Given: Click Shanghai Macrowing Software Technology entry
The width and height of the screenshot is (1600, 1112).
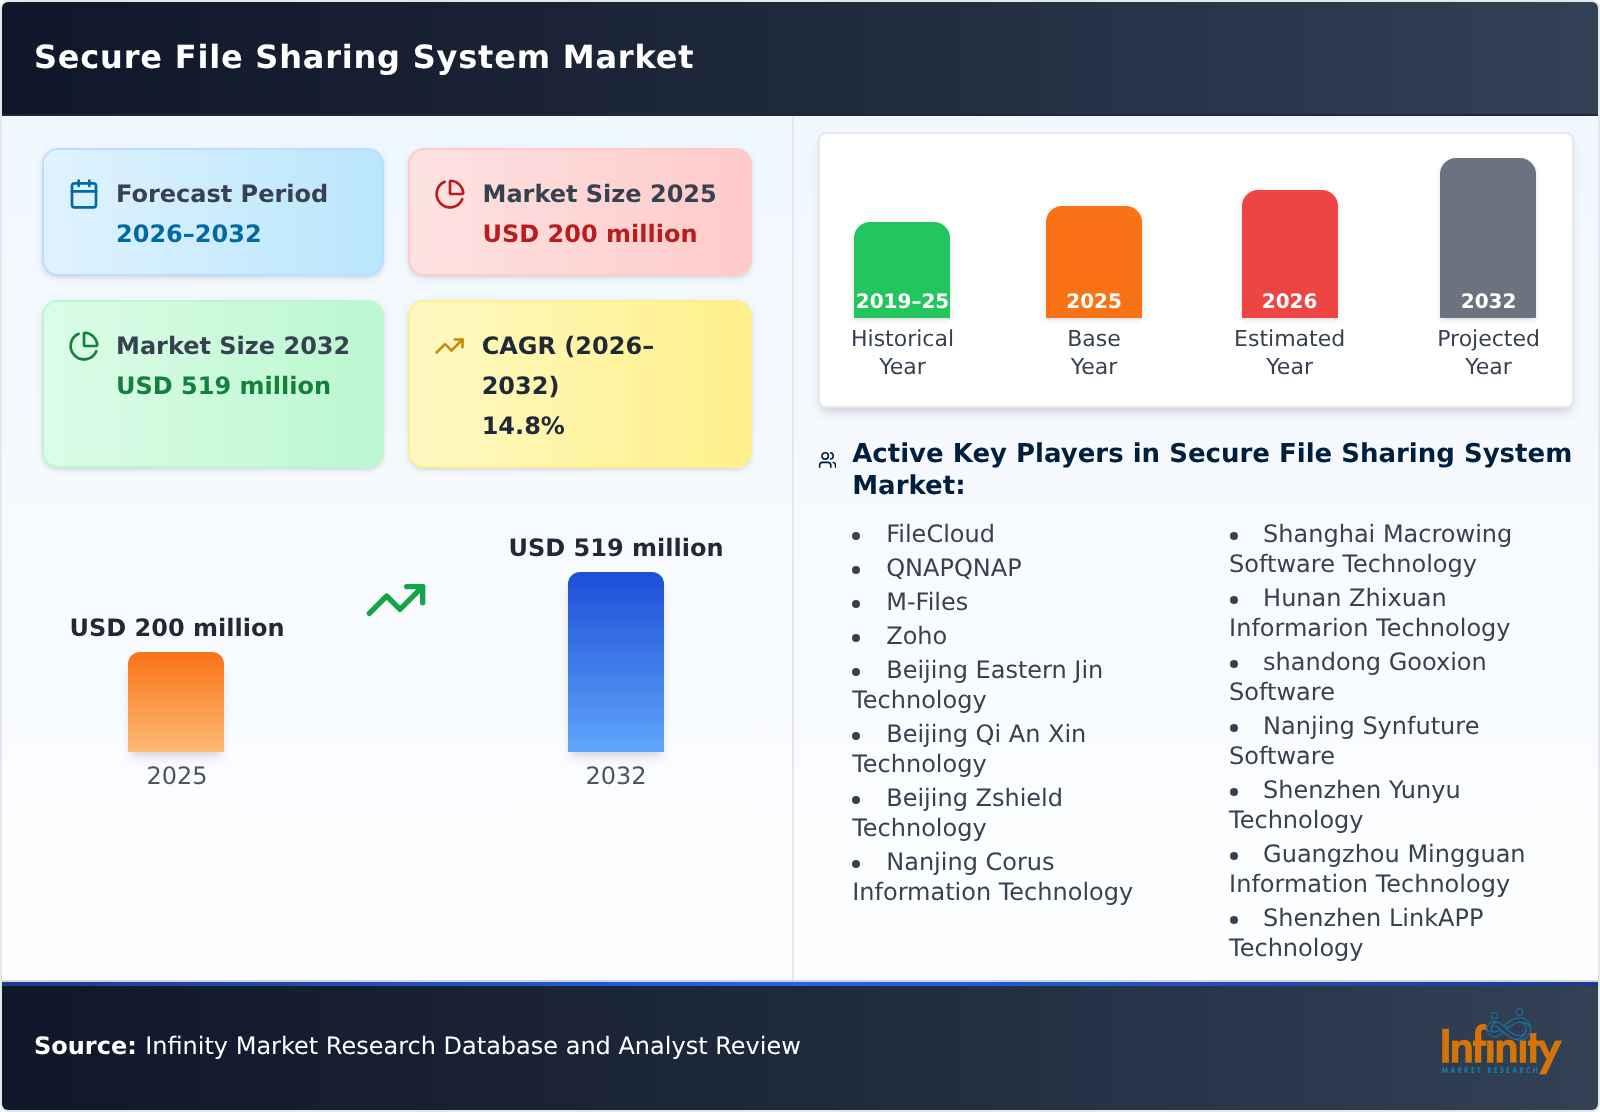Looking at the screenshot, I should [x=1370, y=549].
